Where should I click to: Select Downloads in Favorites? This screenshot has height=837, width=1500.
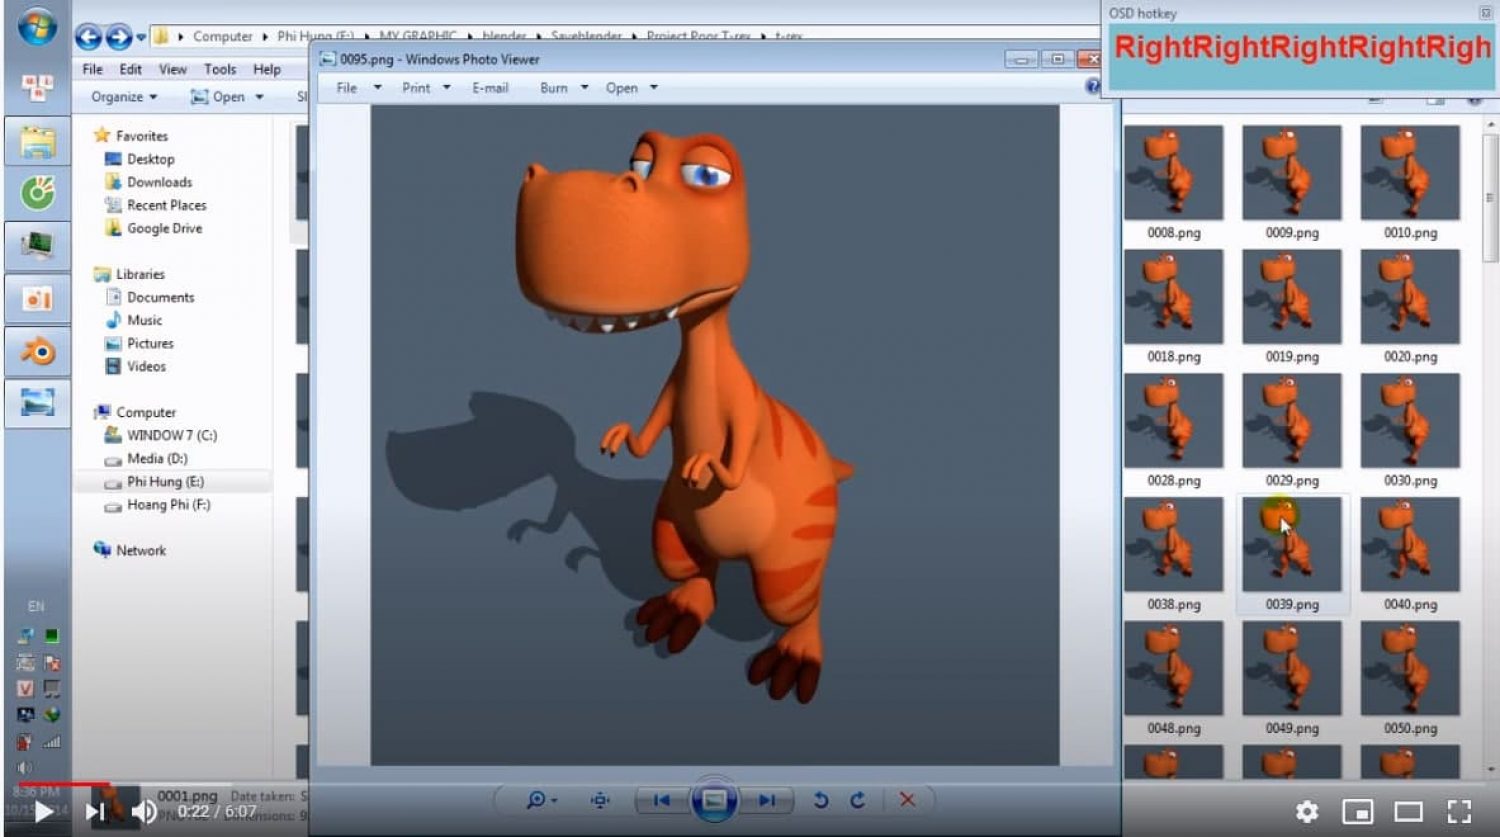(159, 182)
